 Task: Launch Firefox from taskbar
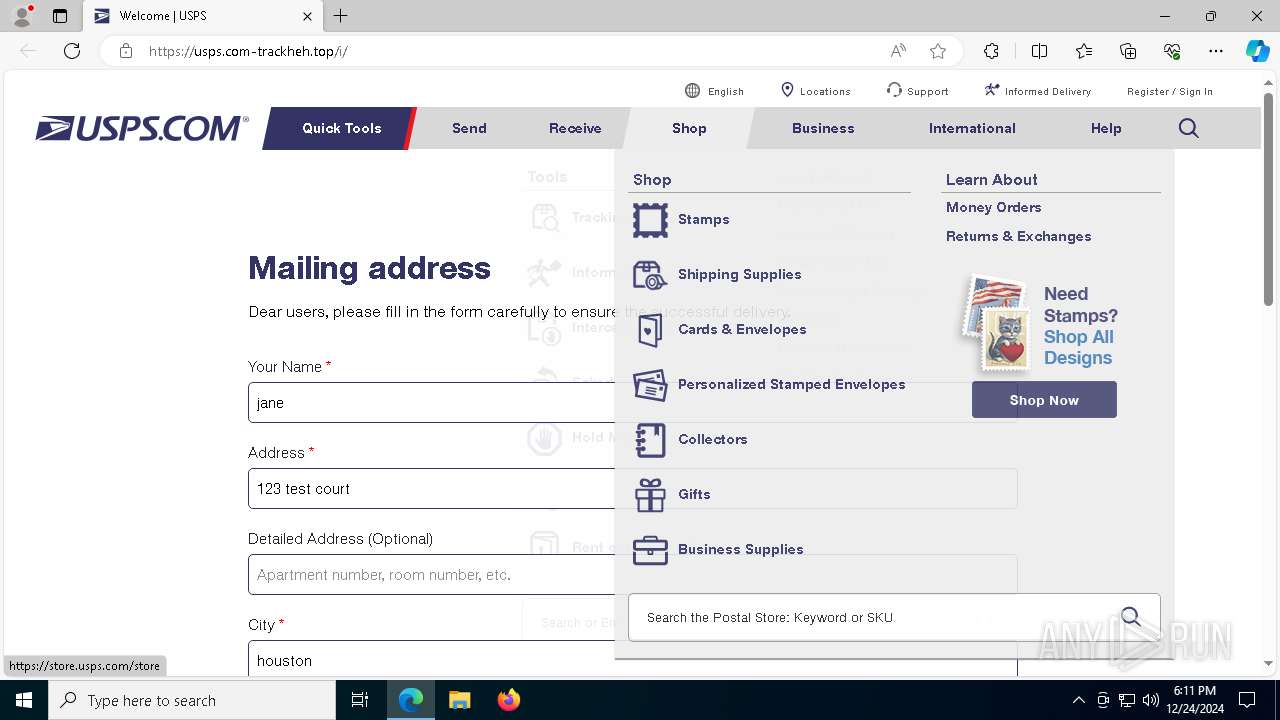coord(508,700)
